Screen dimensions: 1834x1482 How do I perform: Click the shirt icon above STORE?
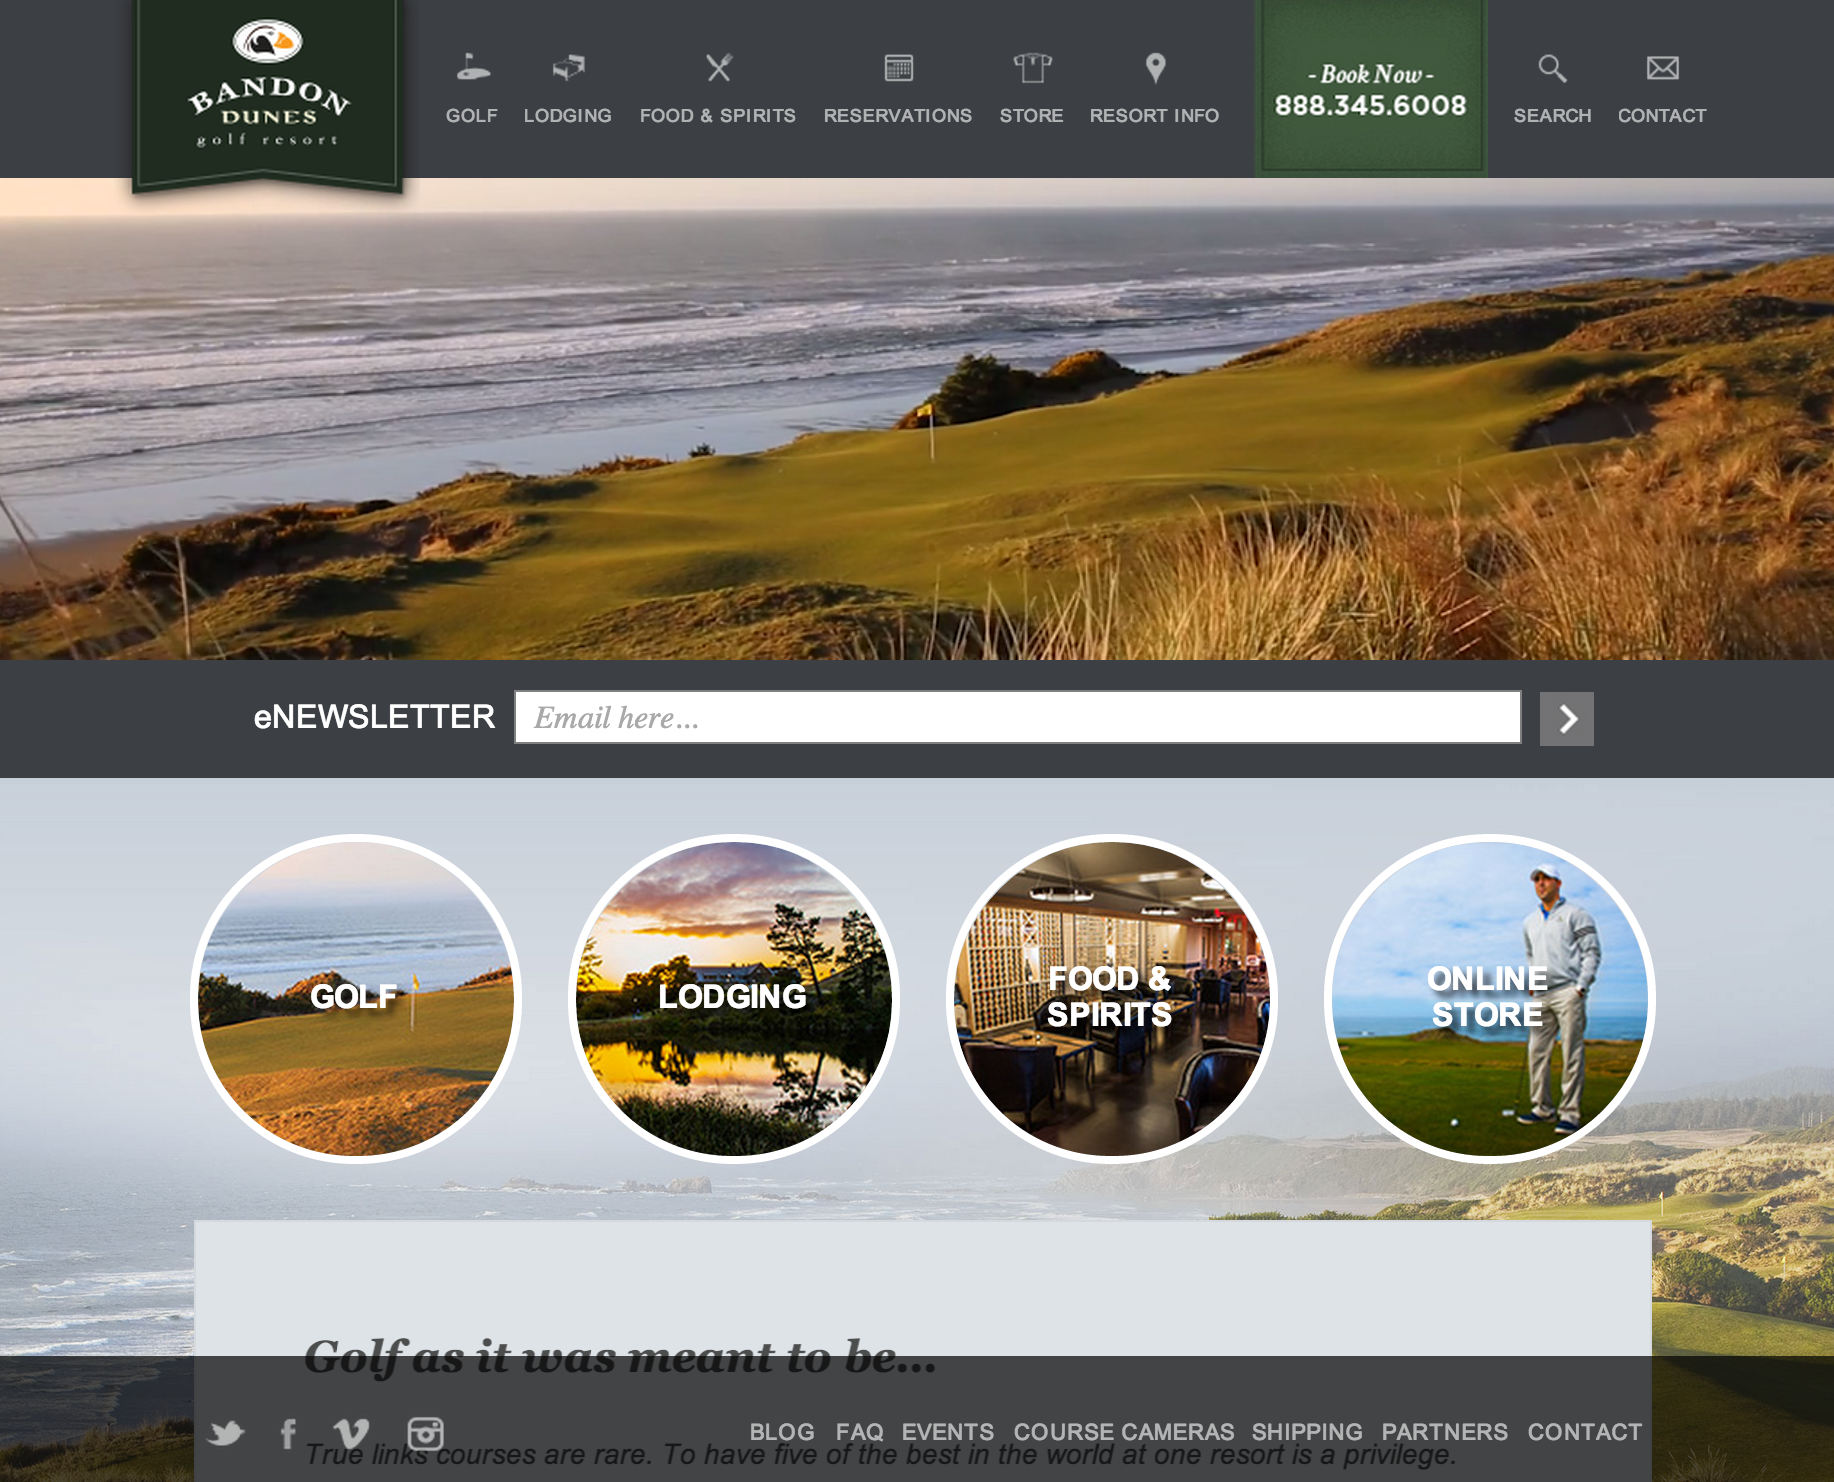1032,67
